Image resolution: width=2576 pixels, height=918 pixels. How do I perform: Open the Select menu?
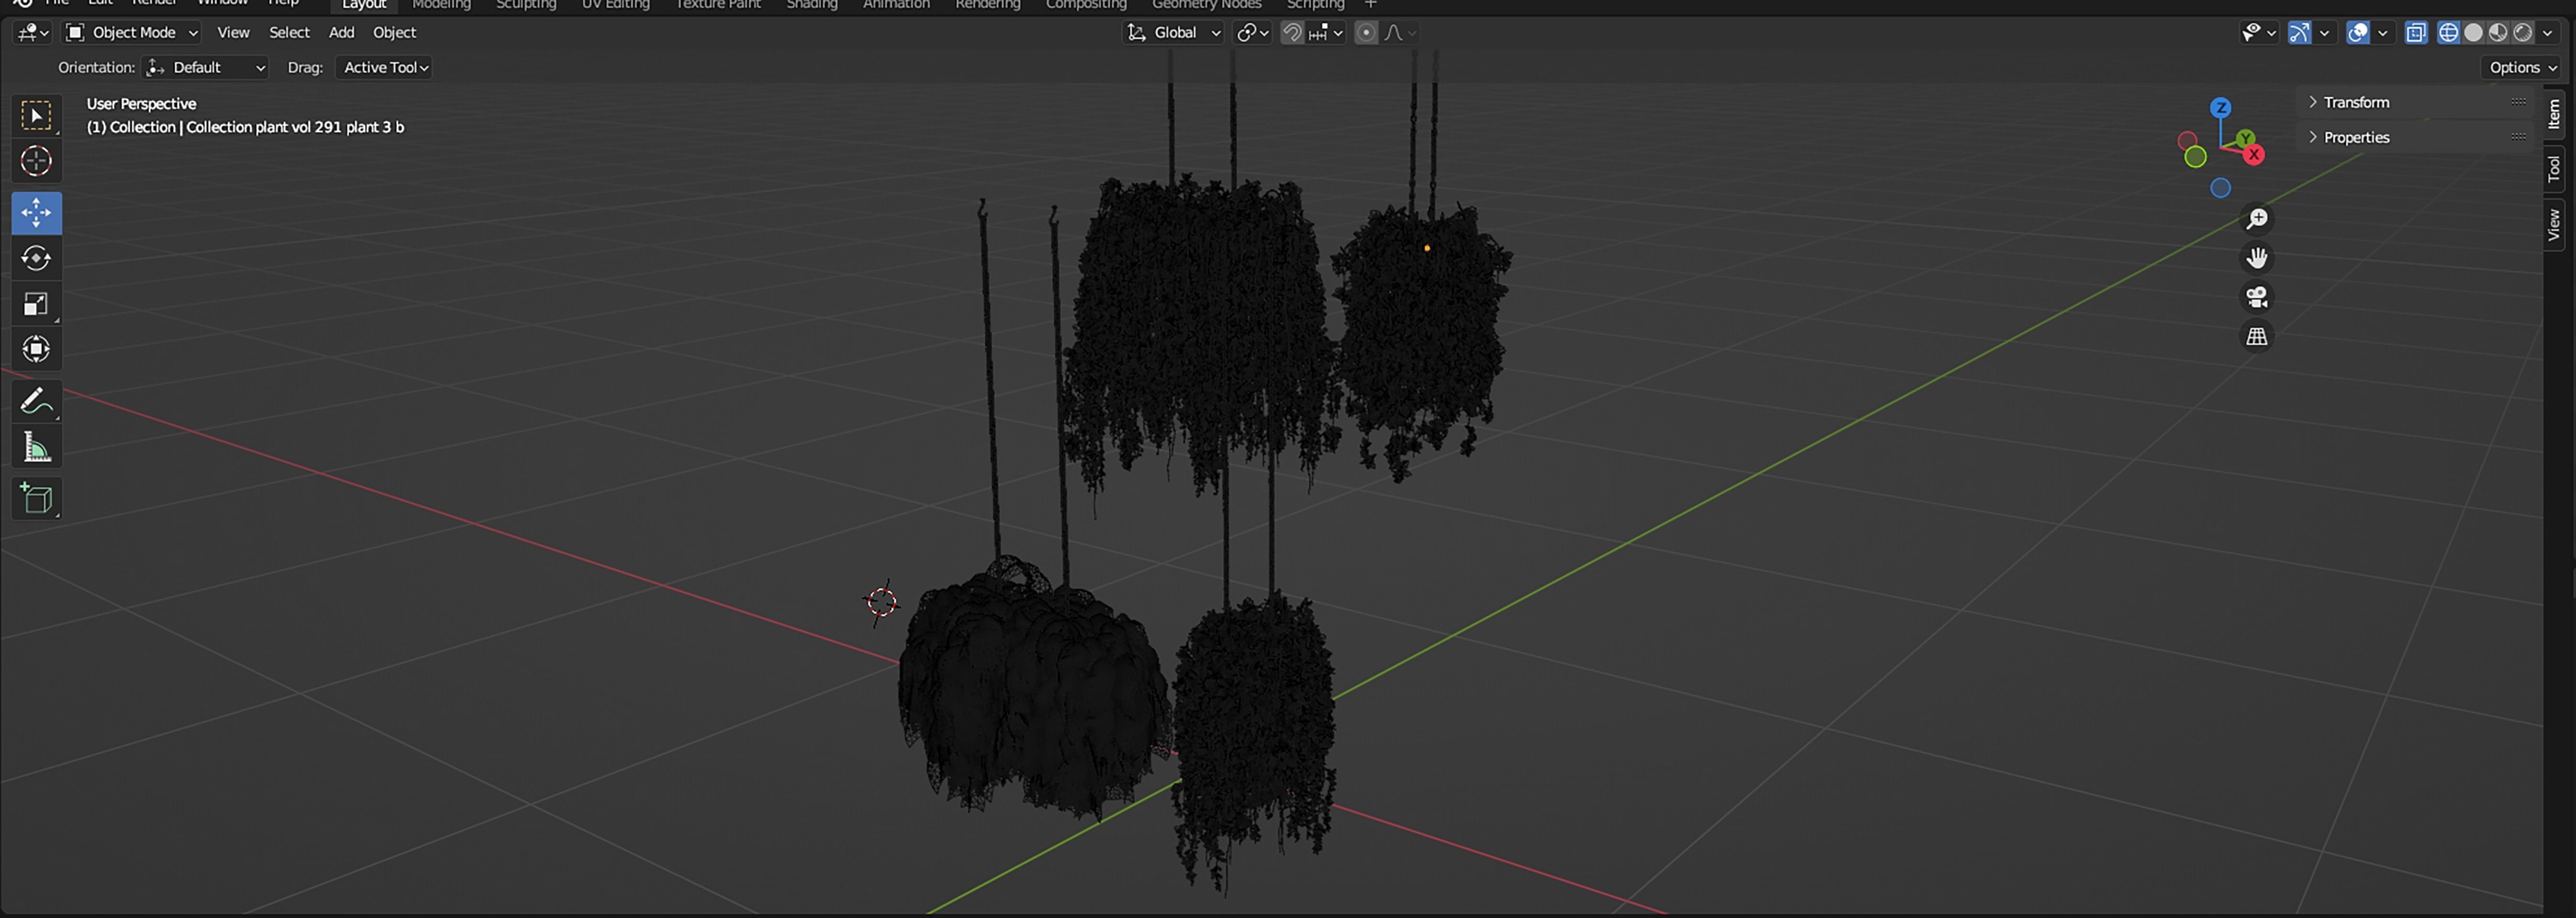pos(289,33)
